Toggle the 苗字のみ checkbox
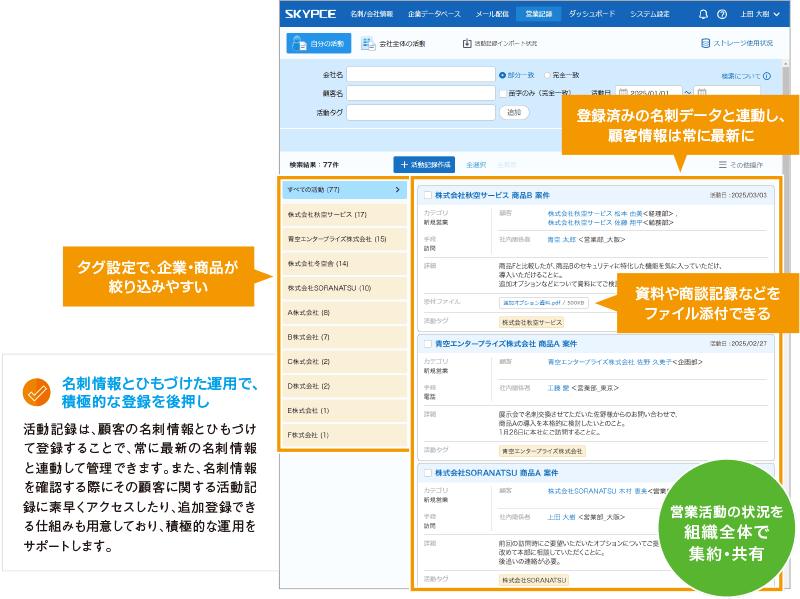This screenshot has height=599, width=800. 503,93
